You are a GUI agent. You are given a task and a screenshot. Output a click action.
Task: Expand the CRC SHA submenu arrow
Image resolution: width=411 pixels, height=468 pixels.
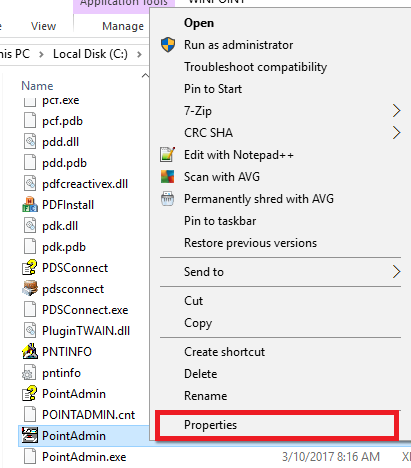[396, 133]
